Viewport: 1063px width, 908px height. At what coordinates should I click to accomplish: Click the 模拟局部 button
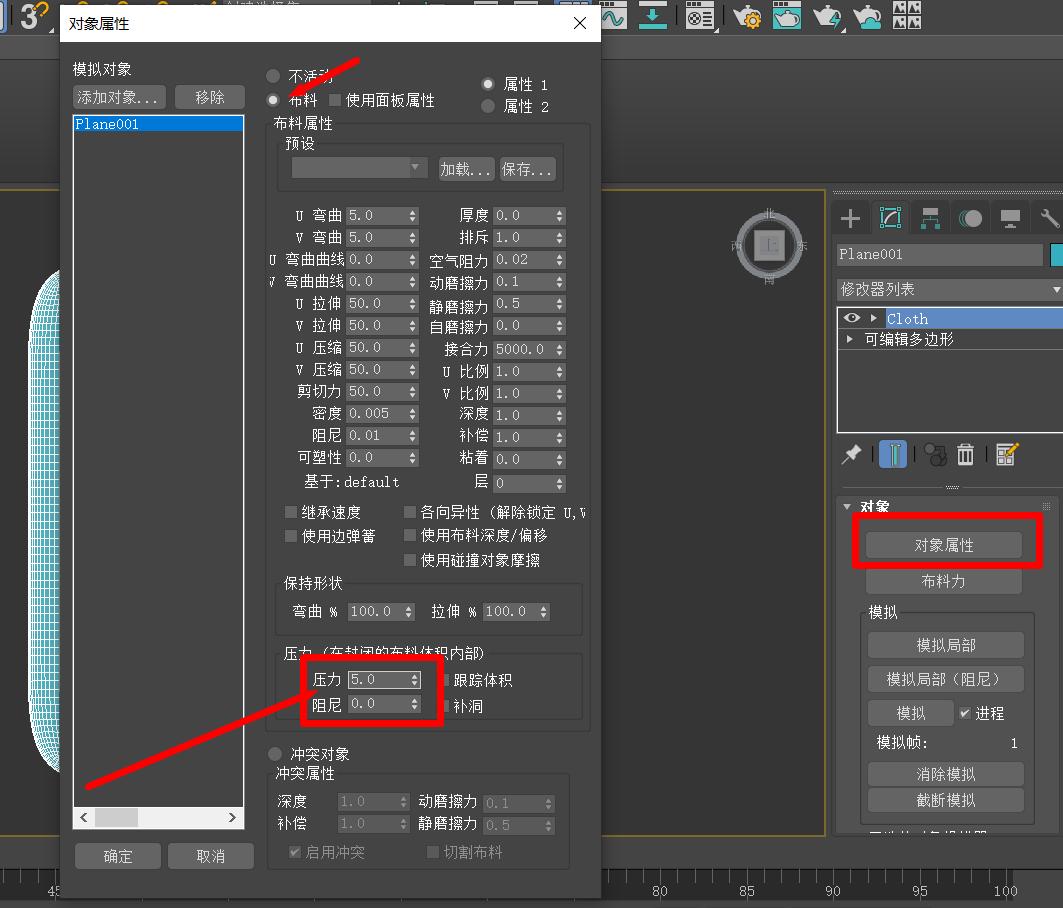tap(946, 645)
